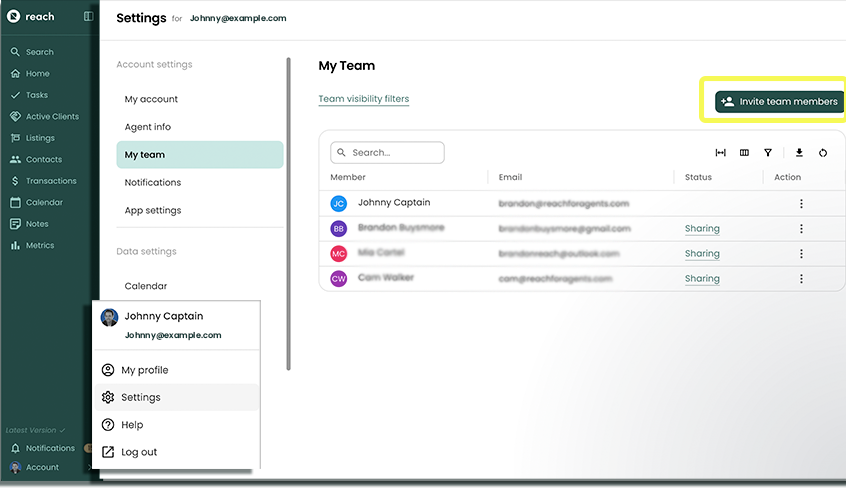
Task: Select Notifications in Account settings
Action: tap(152, 182)
